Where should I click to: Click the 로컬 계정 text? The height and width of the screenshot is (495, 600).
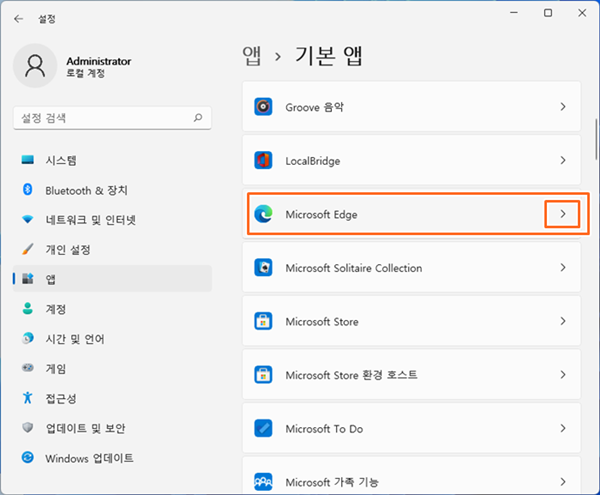pos(85,73)
